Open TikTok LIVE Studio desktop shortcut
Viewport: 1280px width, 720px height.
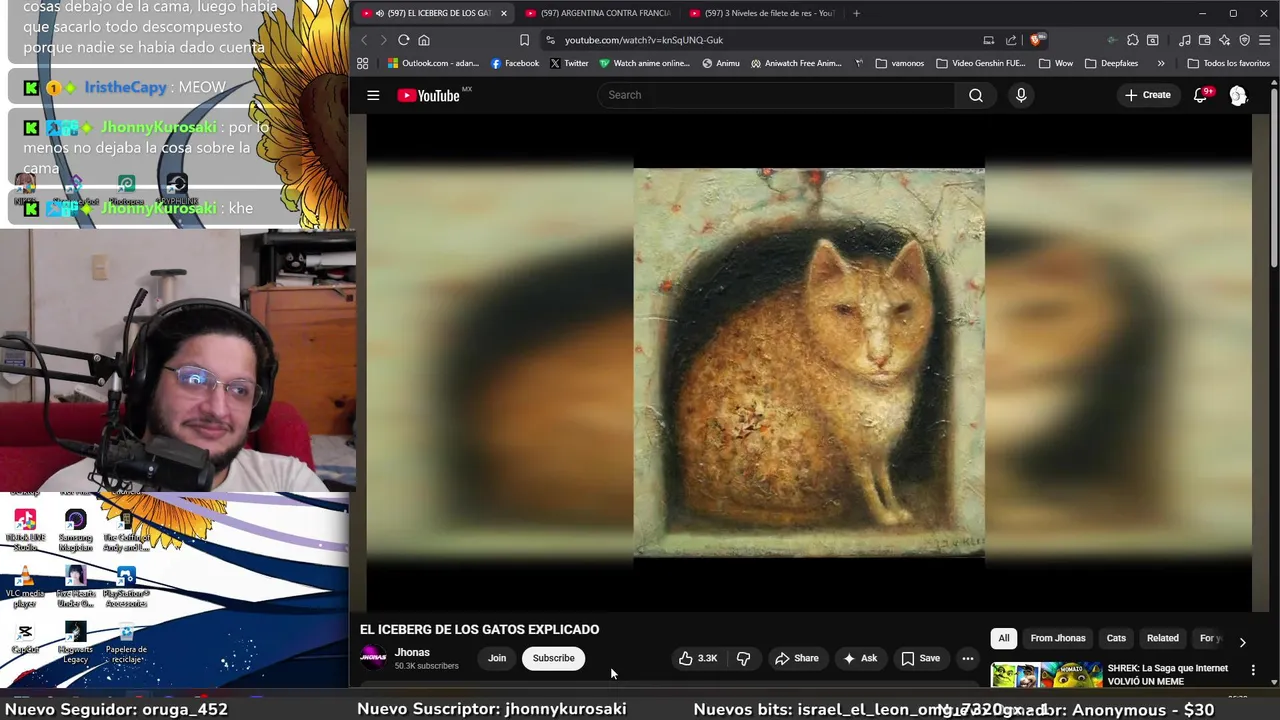click(25, 530)
